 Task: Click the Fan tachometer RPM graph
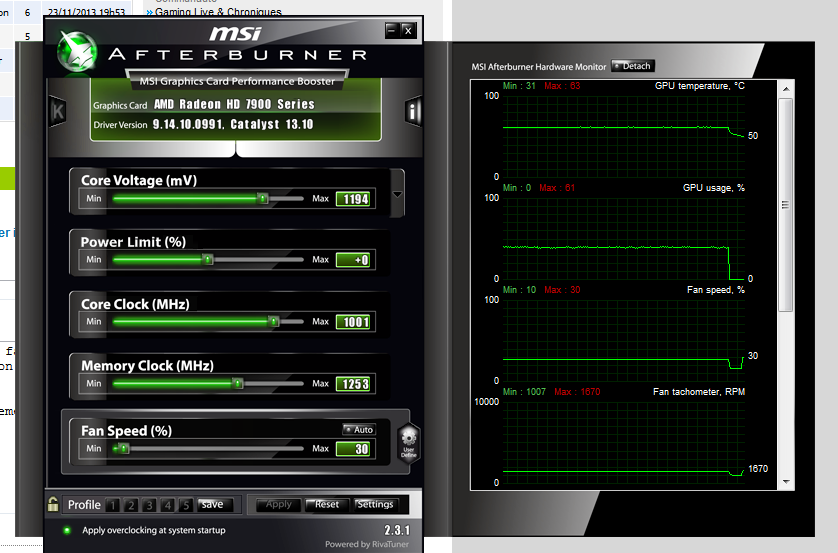(624, 442)
